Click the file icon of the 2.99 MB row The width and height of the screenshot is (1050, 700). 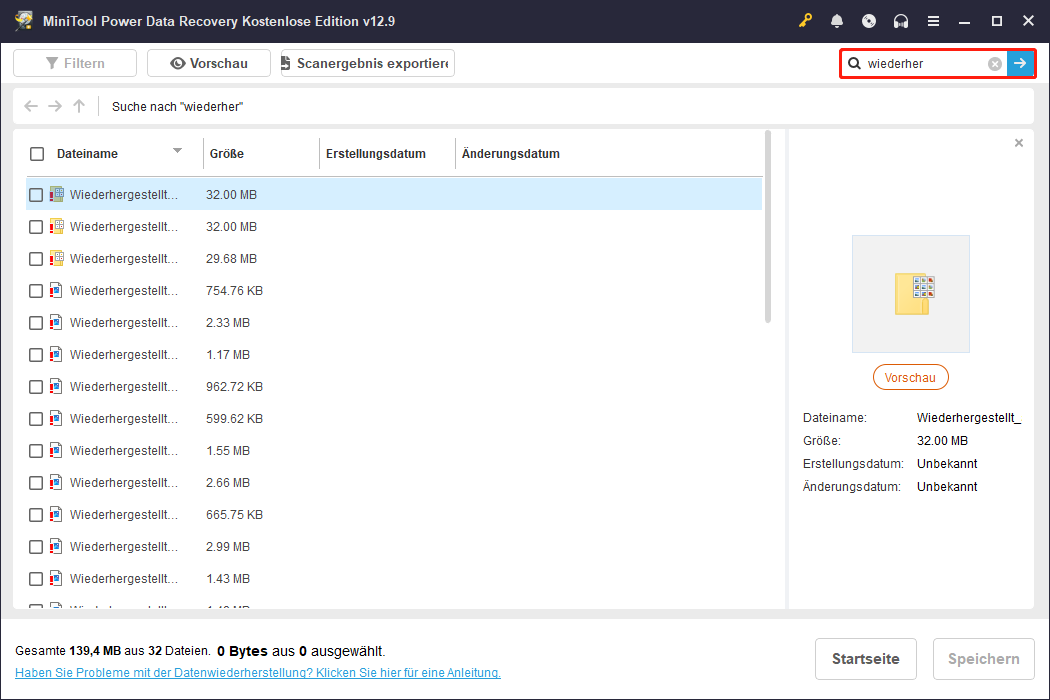click(x=56, y=547)
